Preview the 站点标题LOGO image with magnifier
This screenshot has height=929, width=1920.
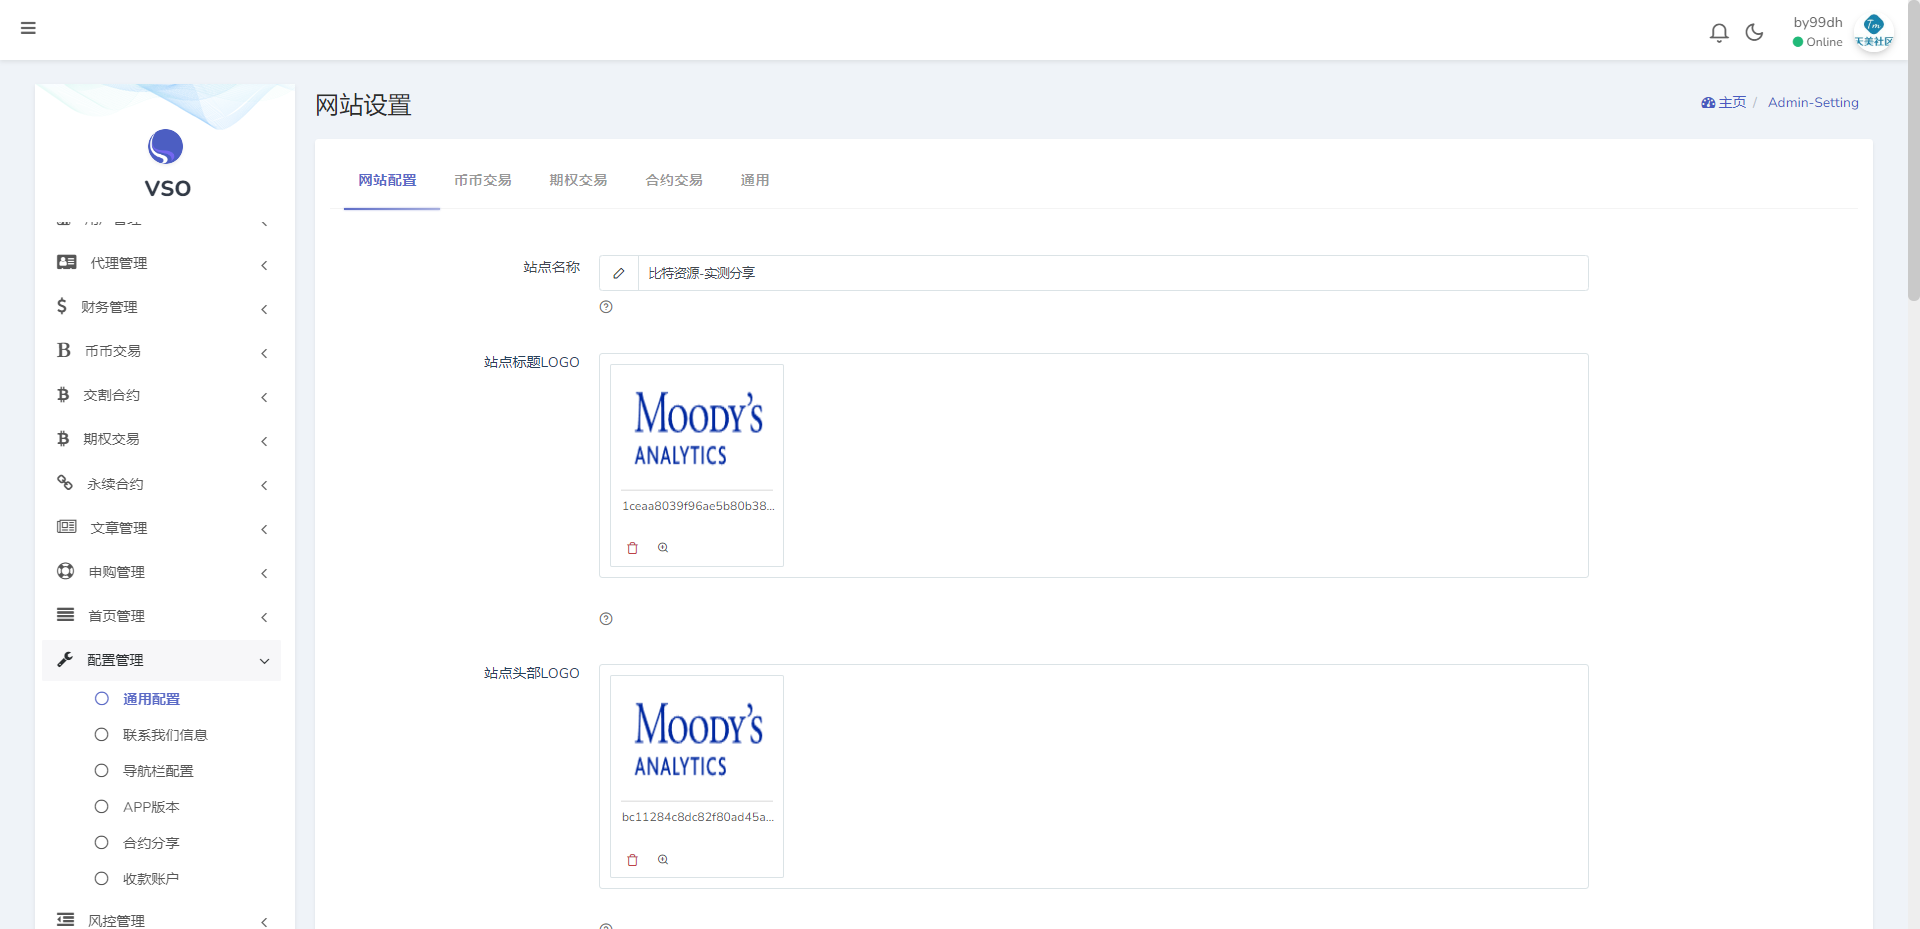tap(663, 548)
